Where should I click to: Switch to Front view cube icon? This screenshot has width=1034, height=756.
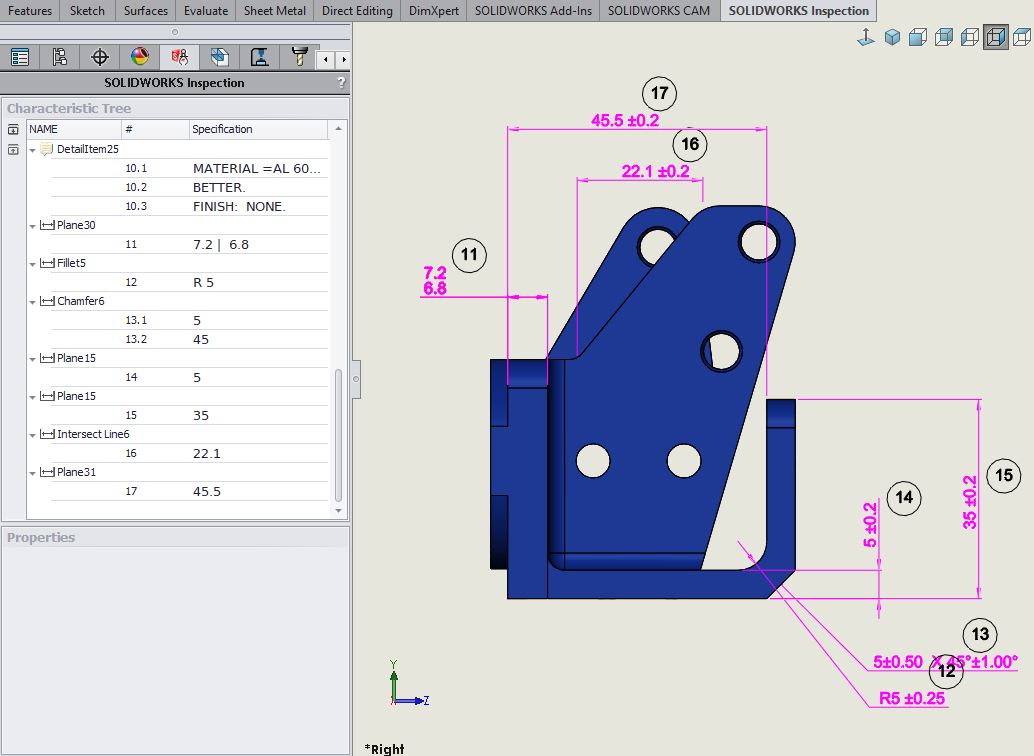(918, 37)
